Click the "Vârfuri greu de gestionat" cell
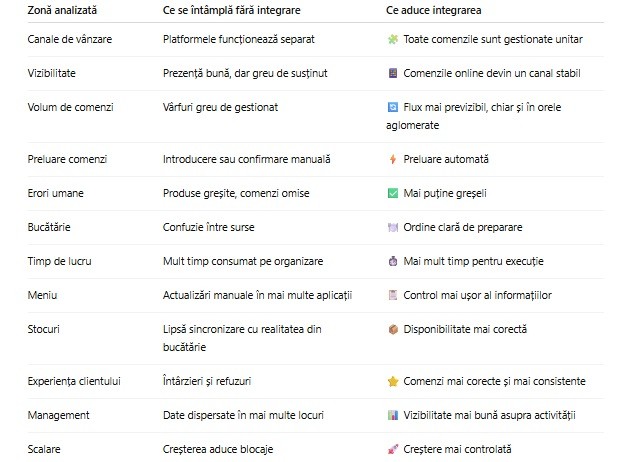Image resolution: width=630 pixels, height=462 pixels. (220, 107)
